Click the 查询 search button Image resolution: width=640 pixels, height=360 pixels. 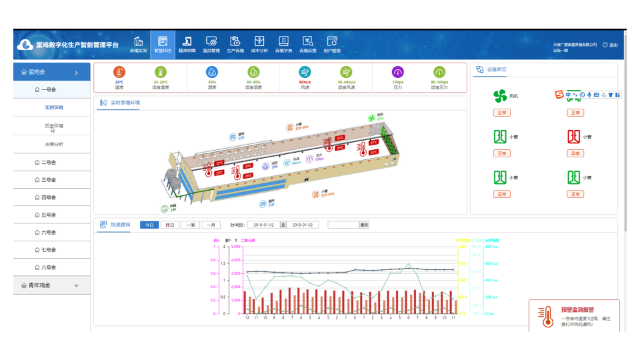point(364,225)
